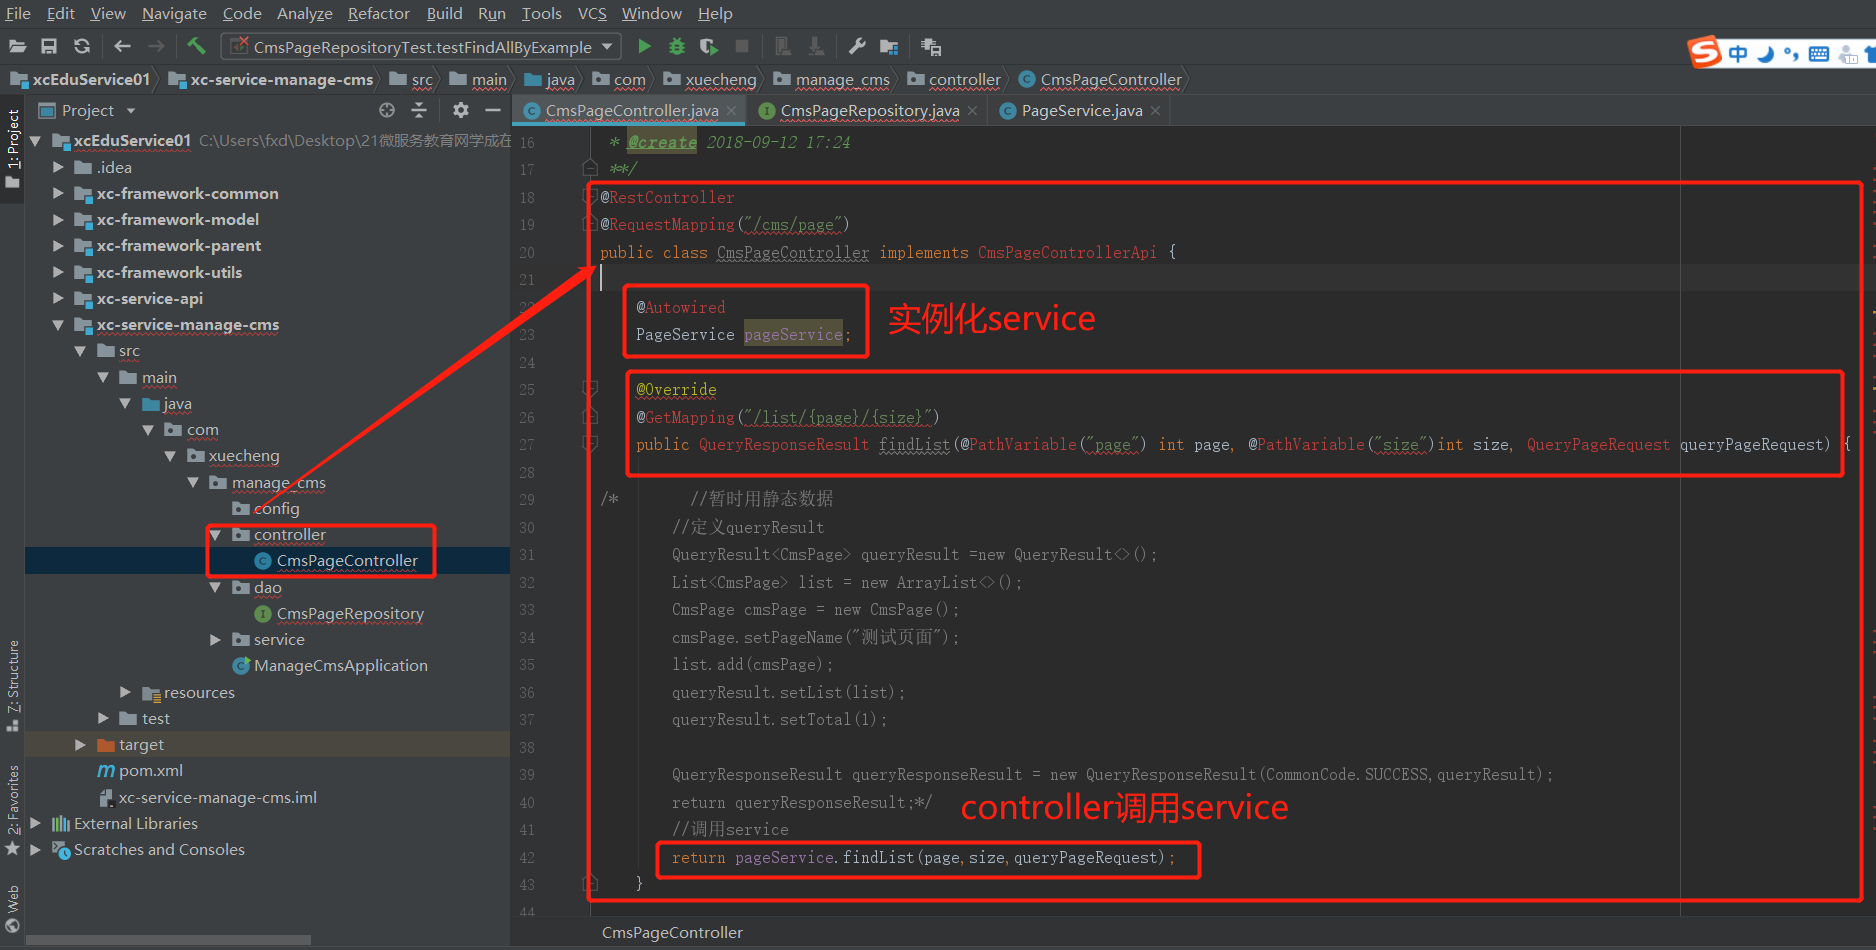Run the configuration with the green play icon
The height and width of the screenshot is (950, 1876).
(x=644, y=46)
